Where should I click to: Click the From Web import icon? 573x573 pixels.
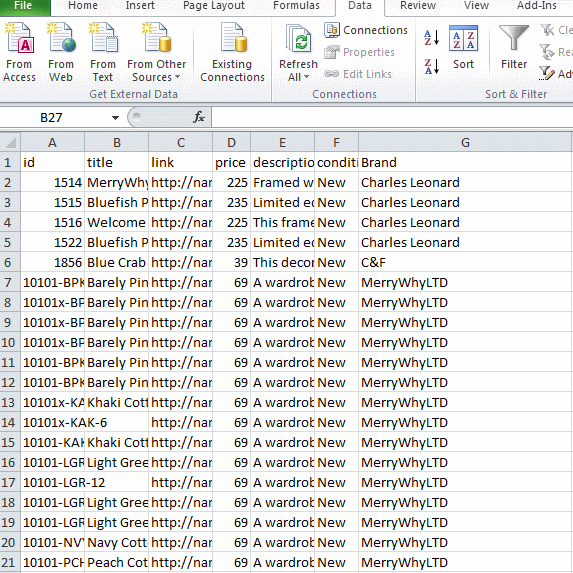click(x=61, y=38)
